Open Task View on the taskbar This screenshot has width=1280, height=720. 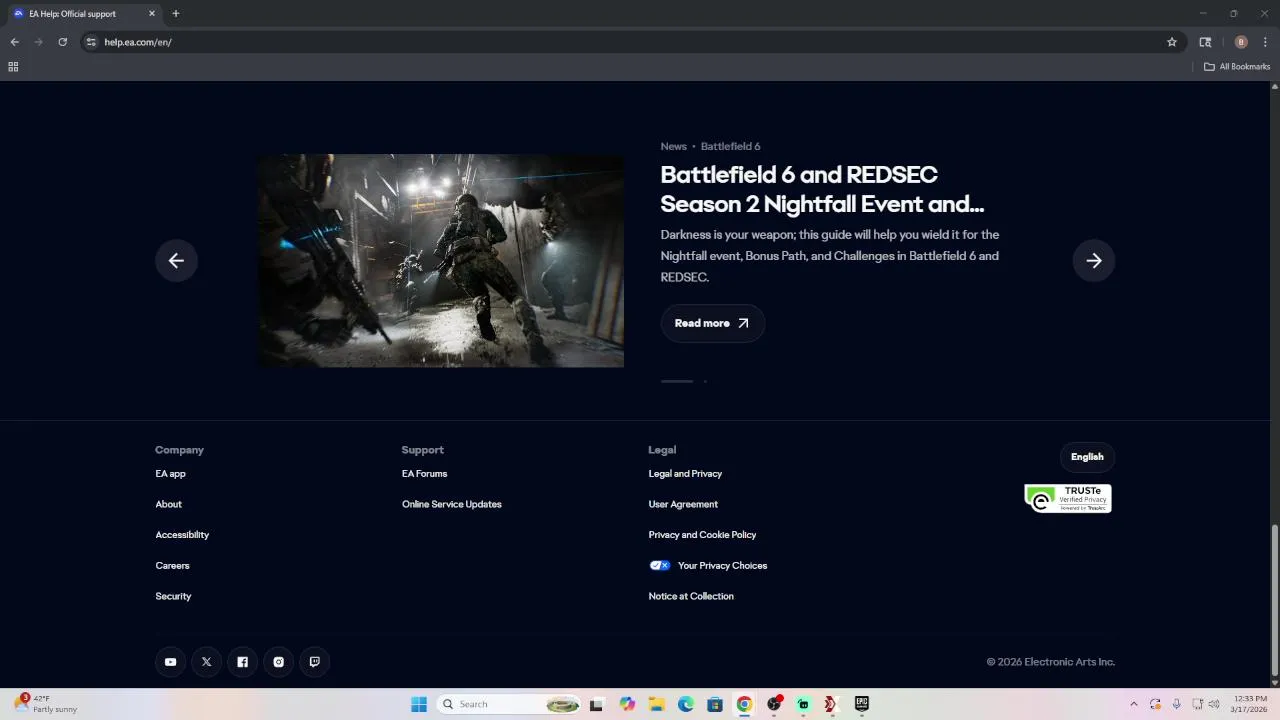(x=597, y=704)
